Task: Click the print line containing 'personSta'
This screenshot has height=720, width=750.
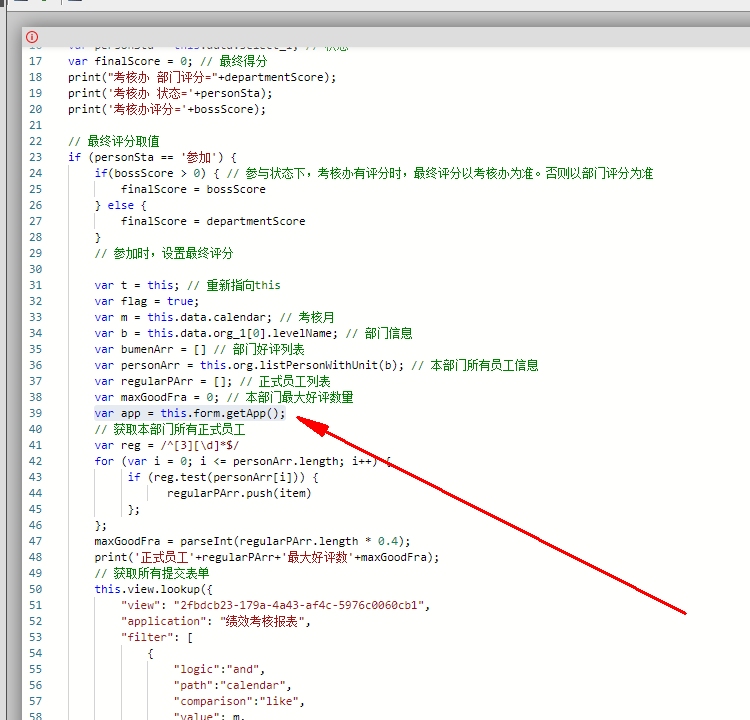Action: coord(170,93)
